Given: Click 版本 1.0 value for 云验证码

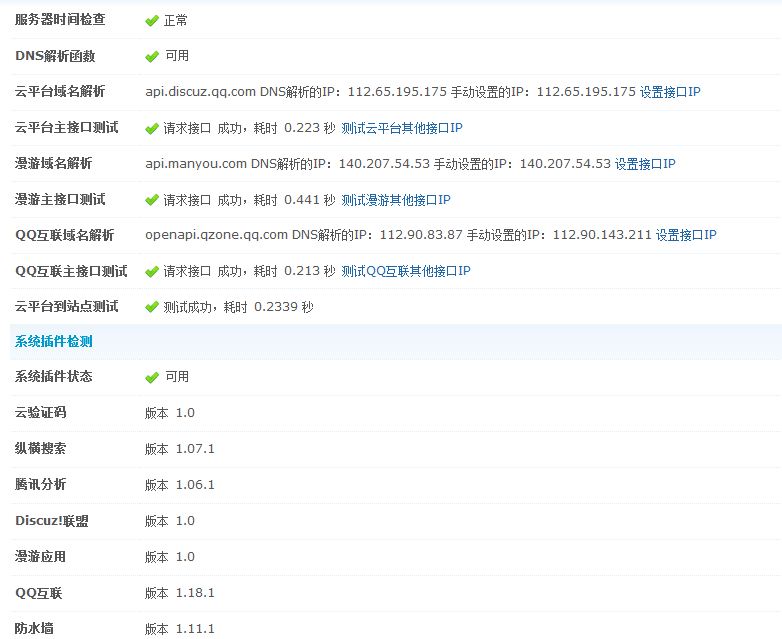Looking at the screenshot, I should 170,413.
